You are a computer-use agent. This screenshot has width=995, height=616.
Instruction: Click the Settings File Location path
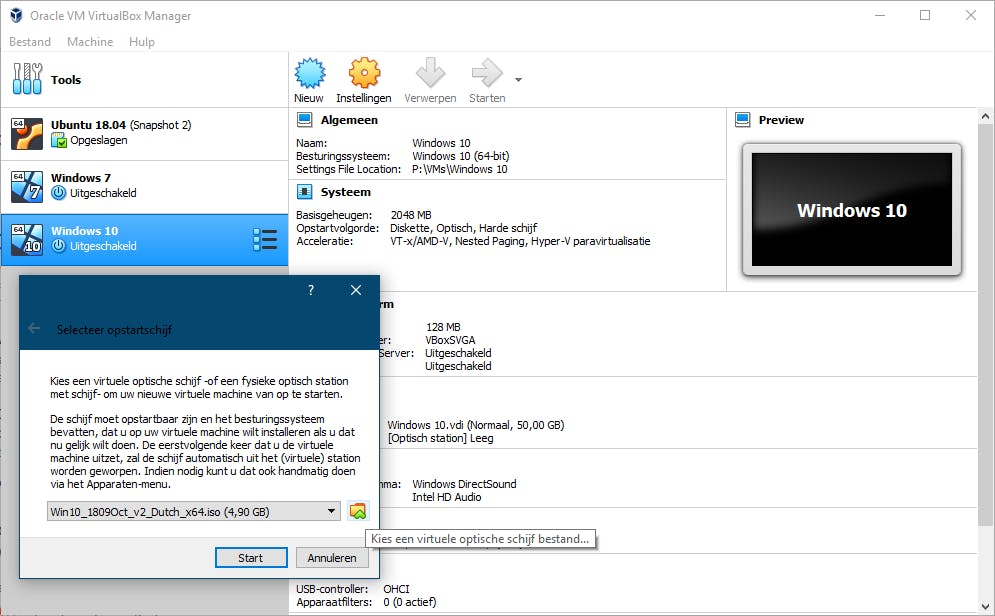click(460, 169)
